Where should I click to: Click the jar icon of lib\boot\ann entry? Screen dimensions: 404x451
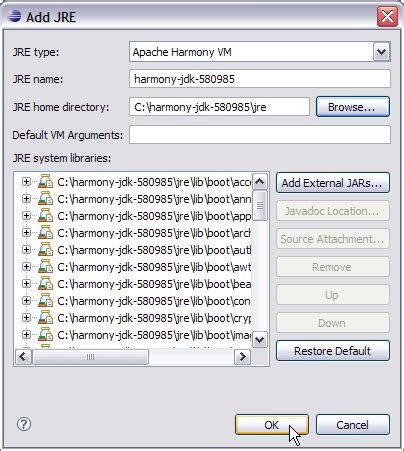coord(45,199)
